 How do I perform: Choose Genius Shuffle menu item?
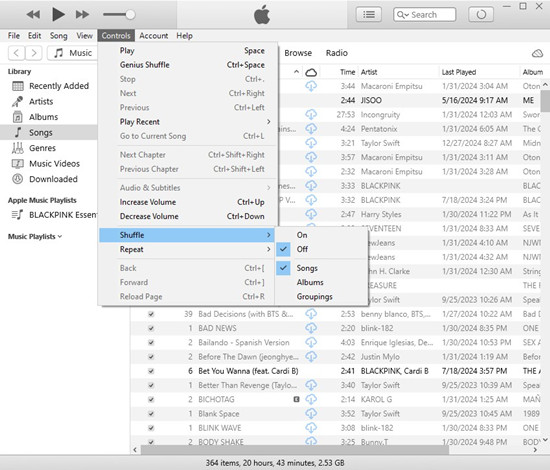pyautogui.click(x=188, y=65)
